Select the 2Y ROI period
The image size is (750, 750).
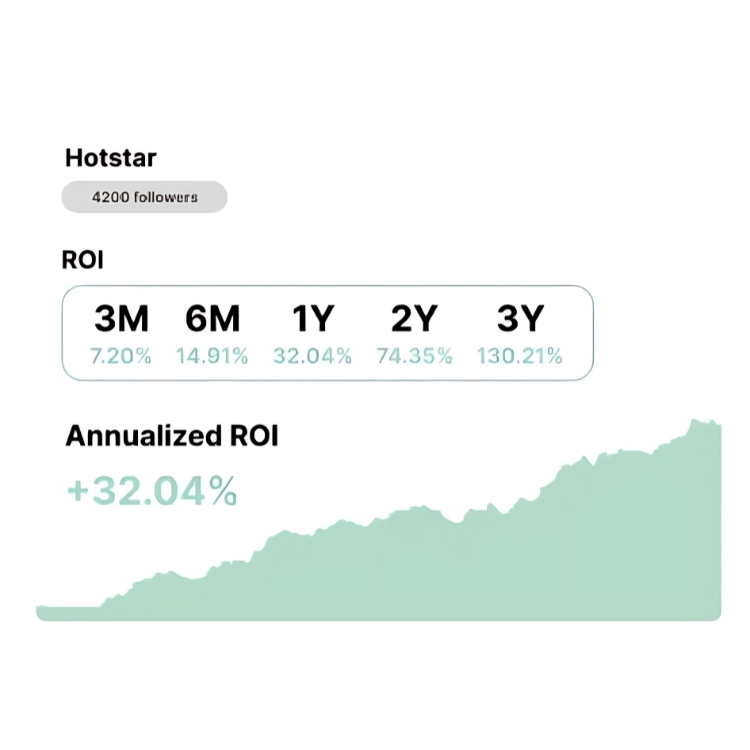(414, 319)
